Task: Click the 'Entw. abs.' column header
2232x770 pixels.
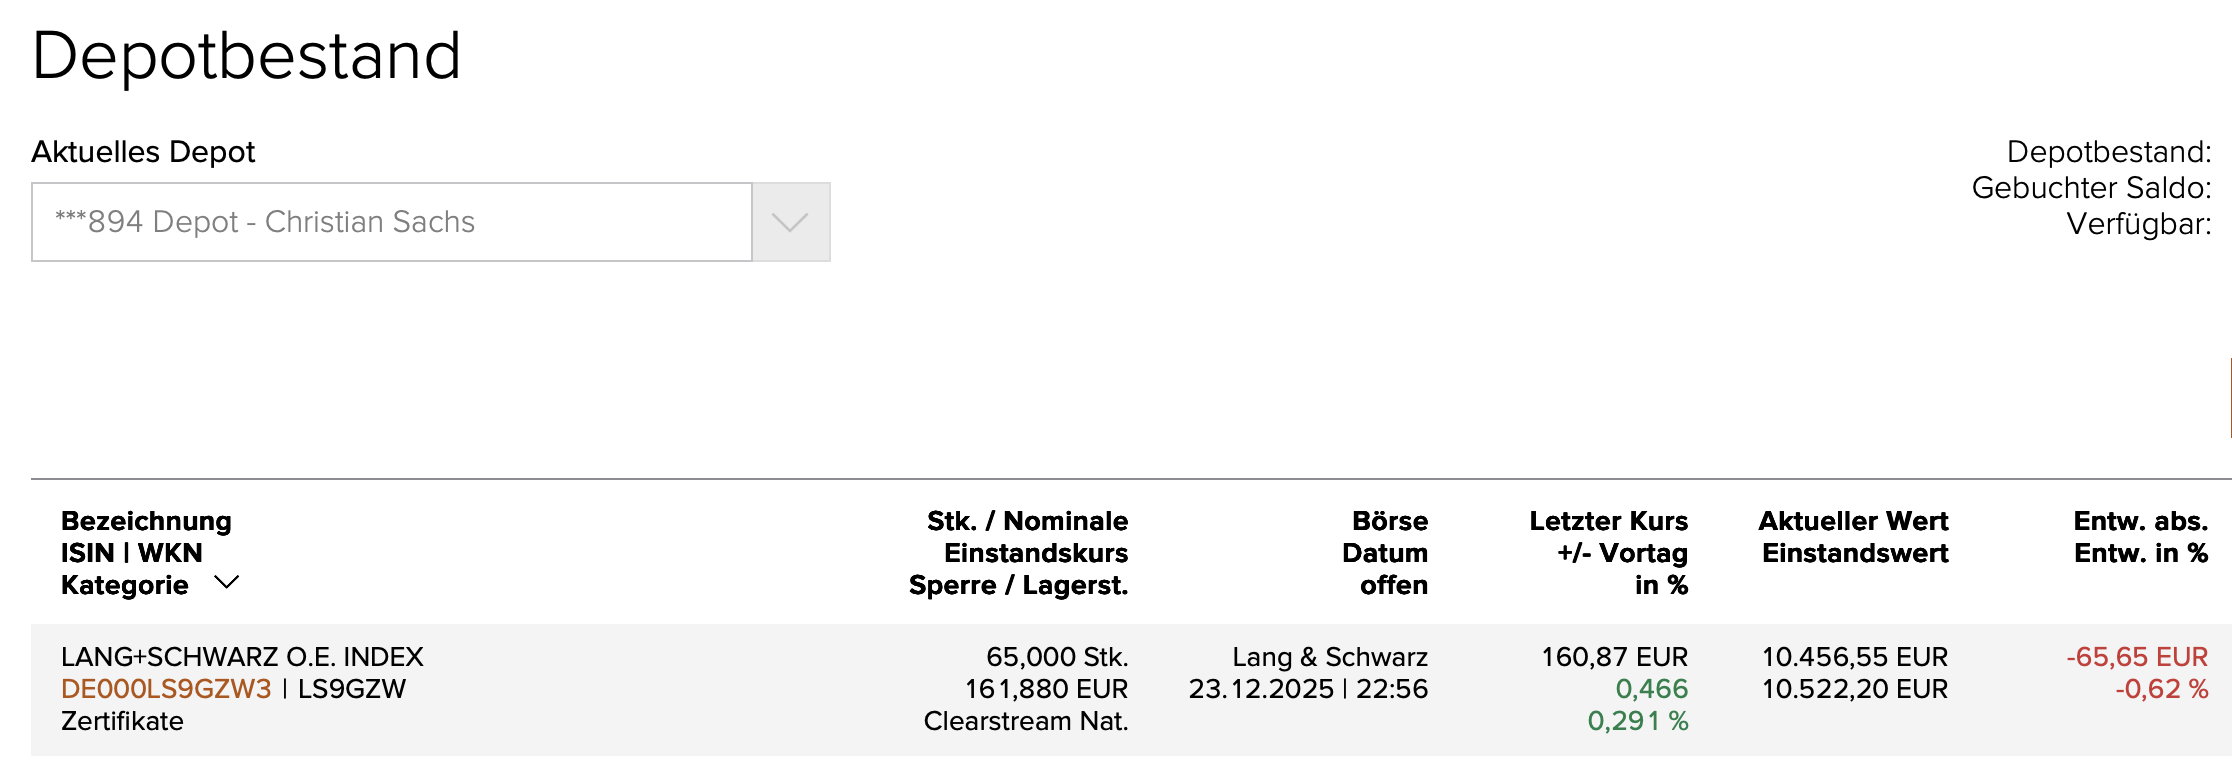Action: [2140, 521]
